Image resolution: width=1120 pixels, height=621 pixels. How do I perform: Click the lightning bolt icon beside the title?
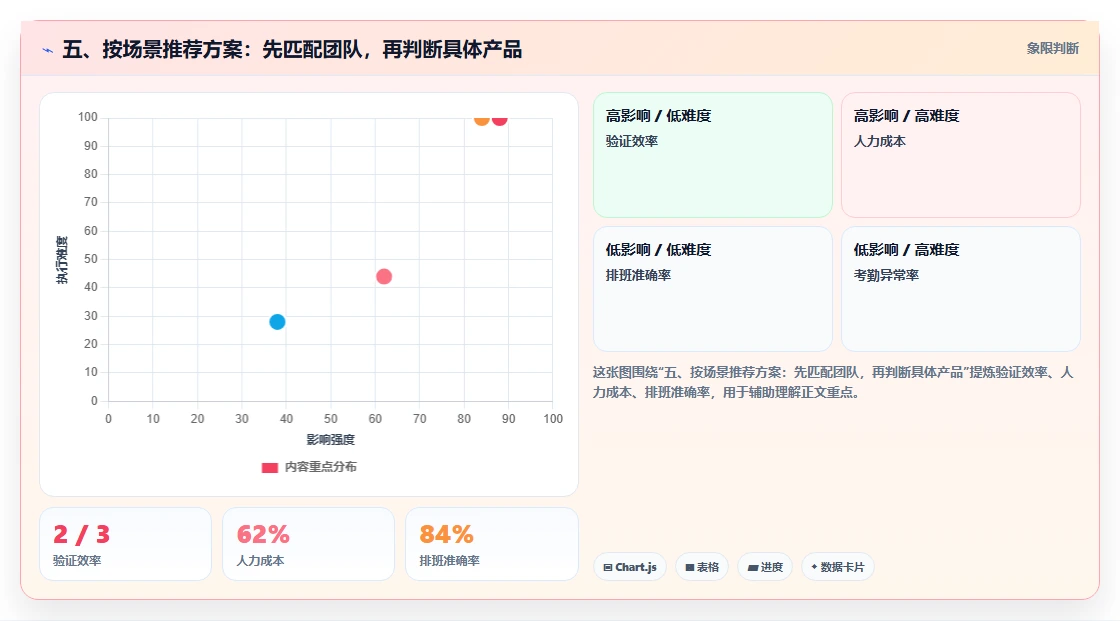48,50
